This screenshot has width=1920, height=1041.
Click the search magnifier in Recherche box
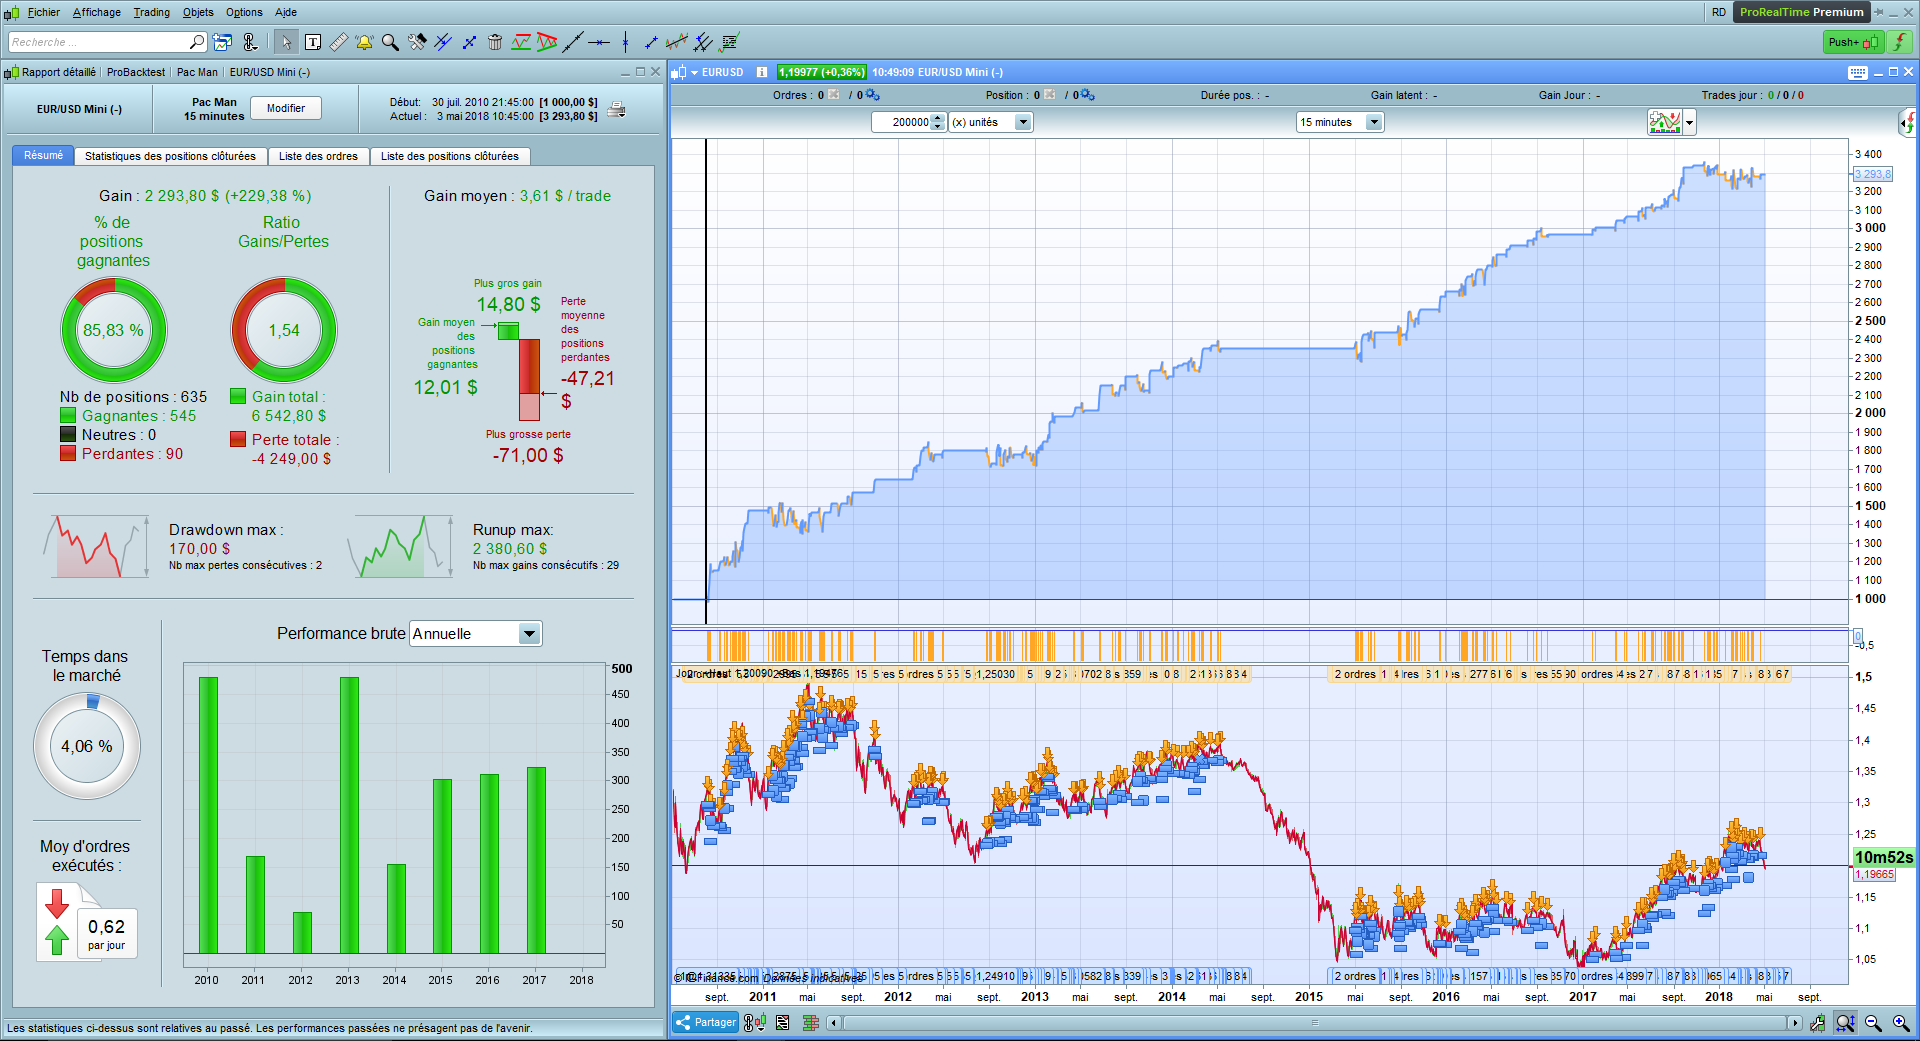[197, 42]
